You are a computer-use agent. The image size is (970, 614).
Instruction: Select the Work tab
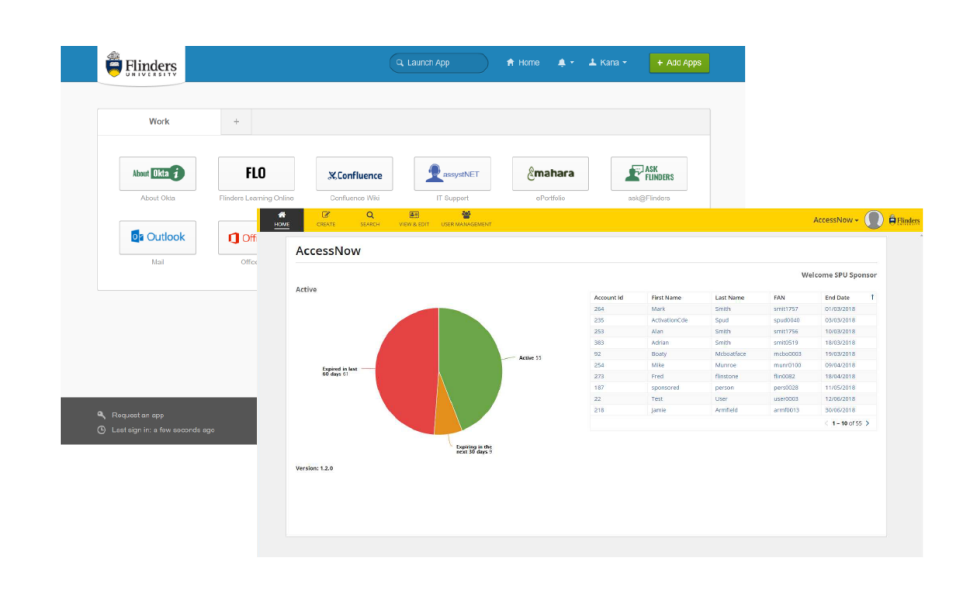pyautogui.click(x=159, y=122)
